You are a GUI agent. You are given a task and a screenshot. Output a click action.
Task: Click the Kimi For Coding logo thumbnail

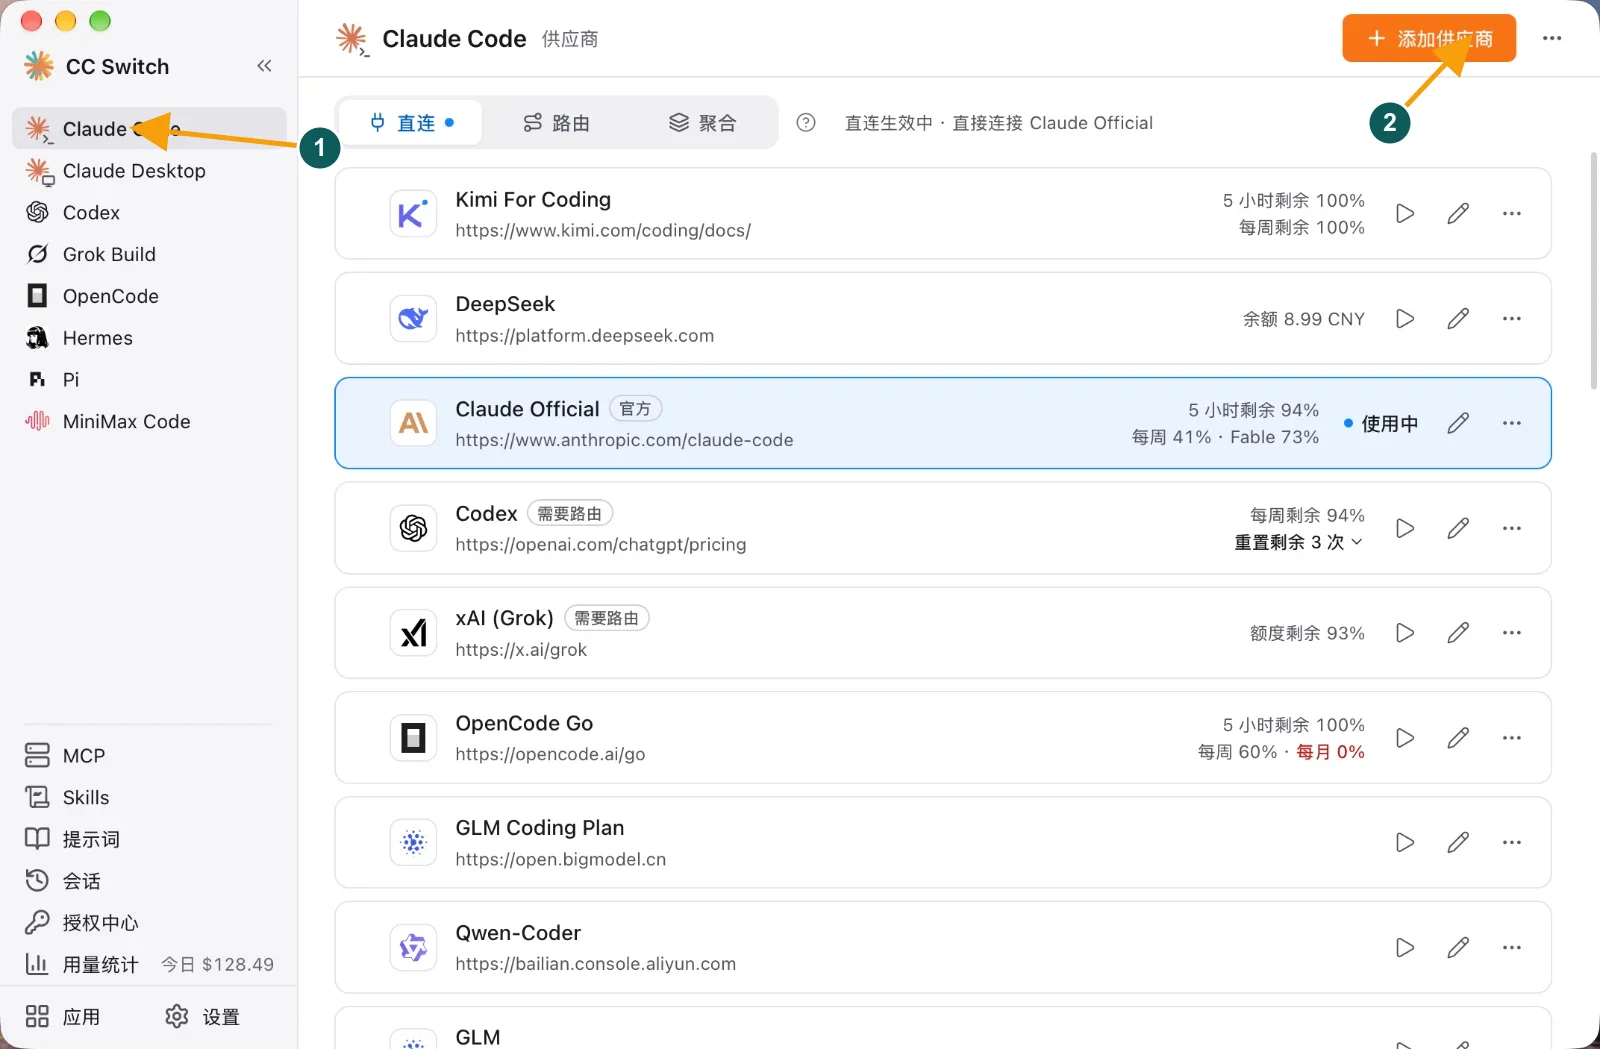point(413,213)
